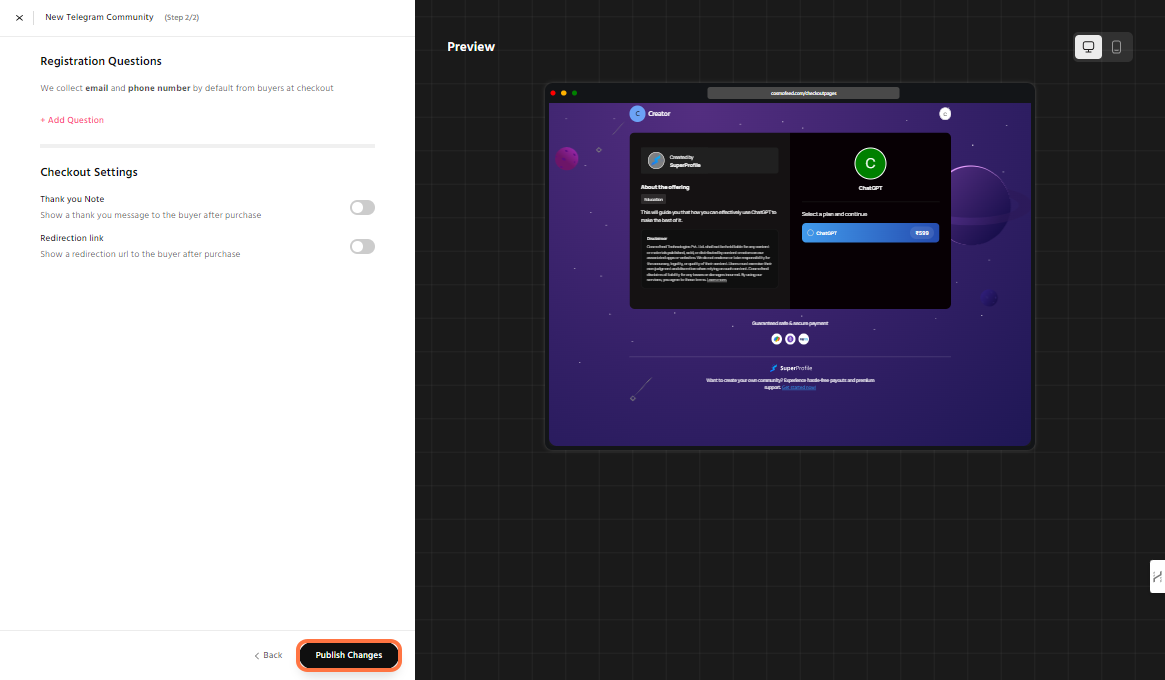1165x680 pixels.
Task: Click the 'Registration Questions' heading
Action: (x=101, y=61)
